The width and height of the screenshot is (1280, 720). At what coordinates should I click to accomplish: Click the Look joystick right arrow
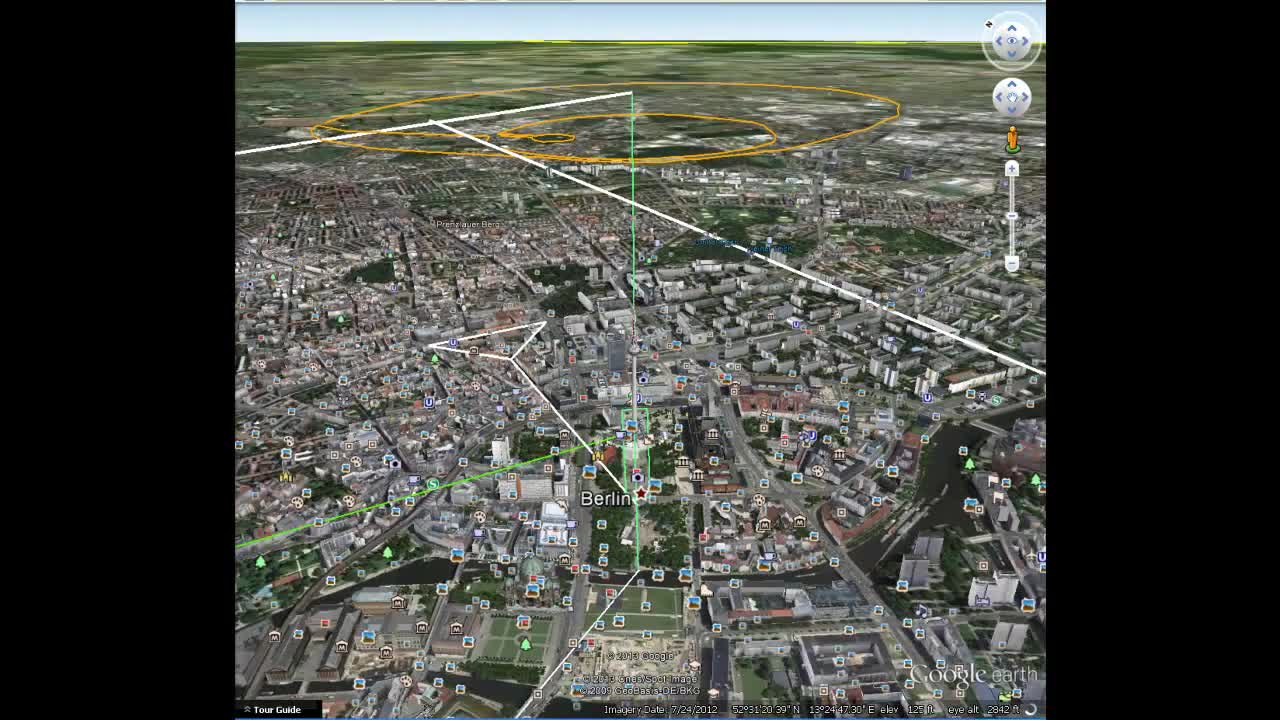pos(1025,41)
